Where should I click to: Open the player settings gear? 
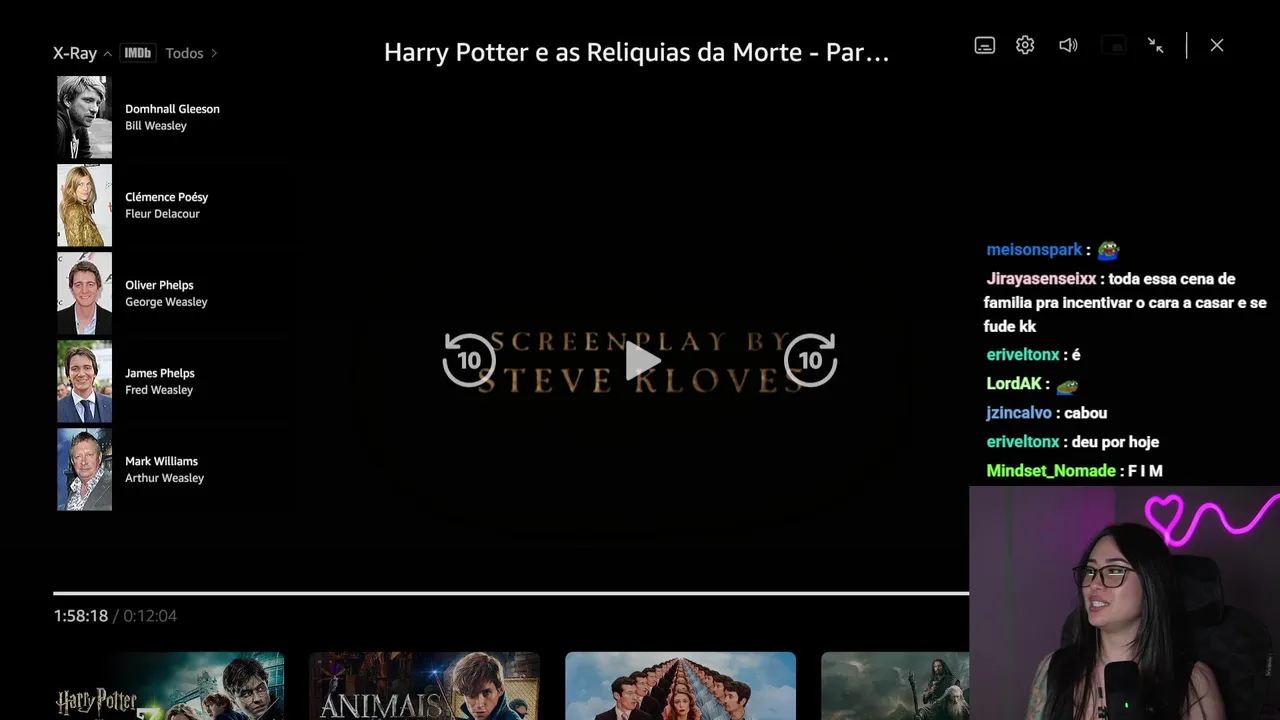click(1025, 45)
